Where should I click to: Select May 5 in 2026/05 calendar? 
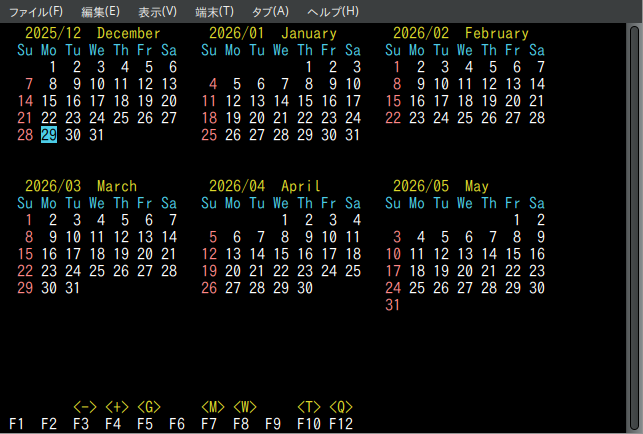(445, 237)
